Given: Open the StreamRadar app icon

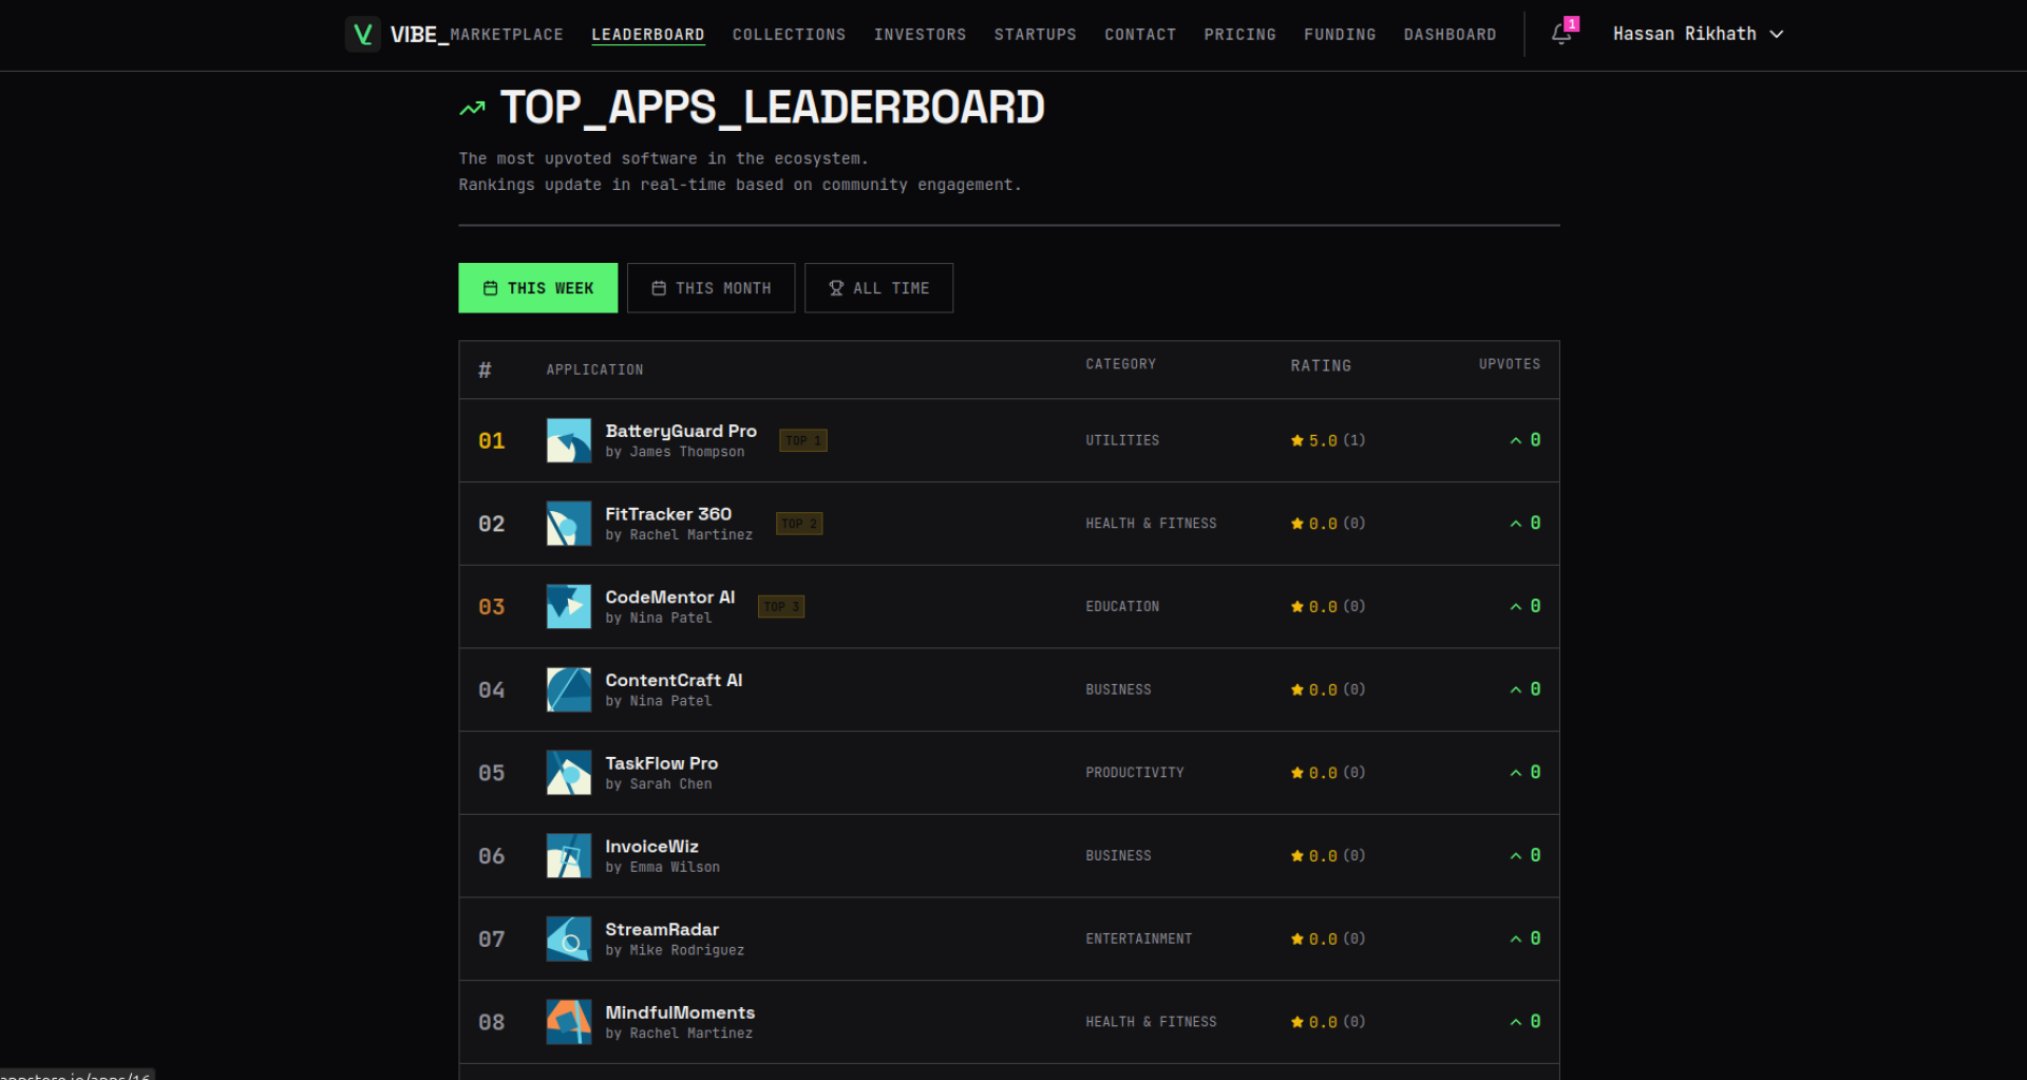Looking at the screenshot, I should click(x=568, y=938).
